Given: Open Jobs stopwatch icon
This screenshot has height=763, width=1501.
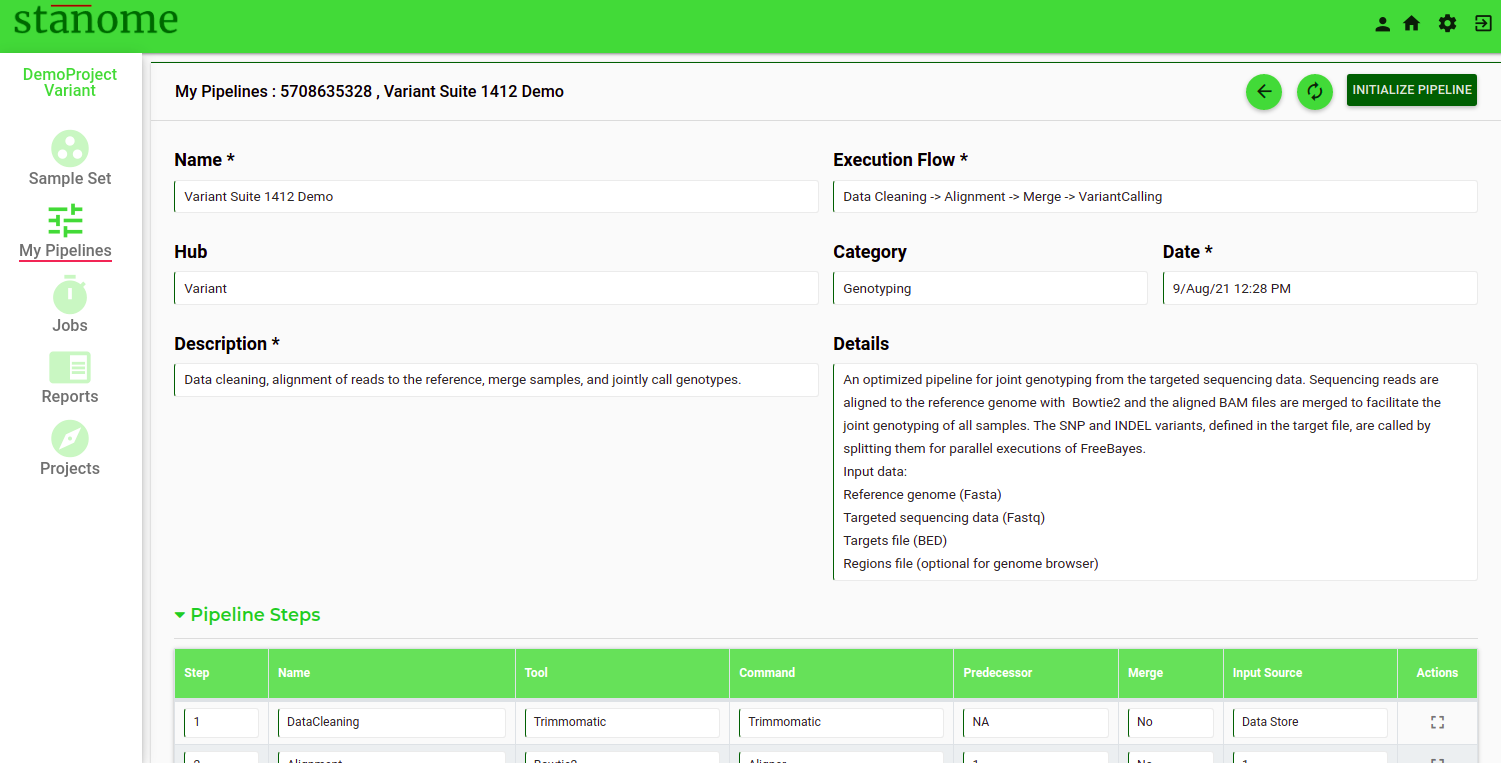Looking at the screenshot, I should [x=70, y=294].
